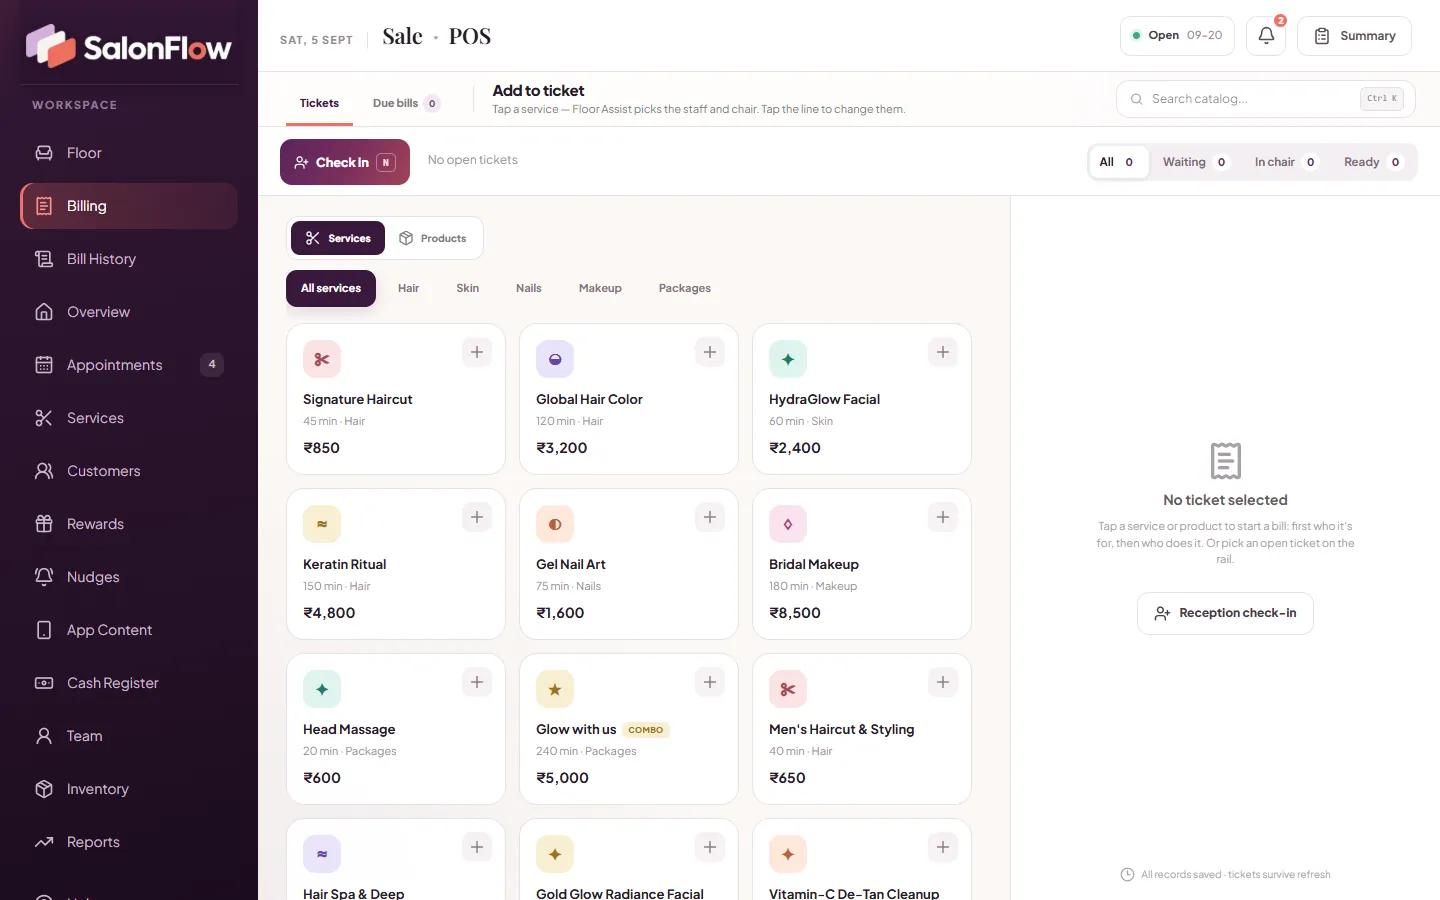This screenshot has width=1440, height=900.
Task: Switch to Services catalog view
Action: coord(338,238)
